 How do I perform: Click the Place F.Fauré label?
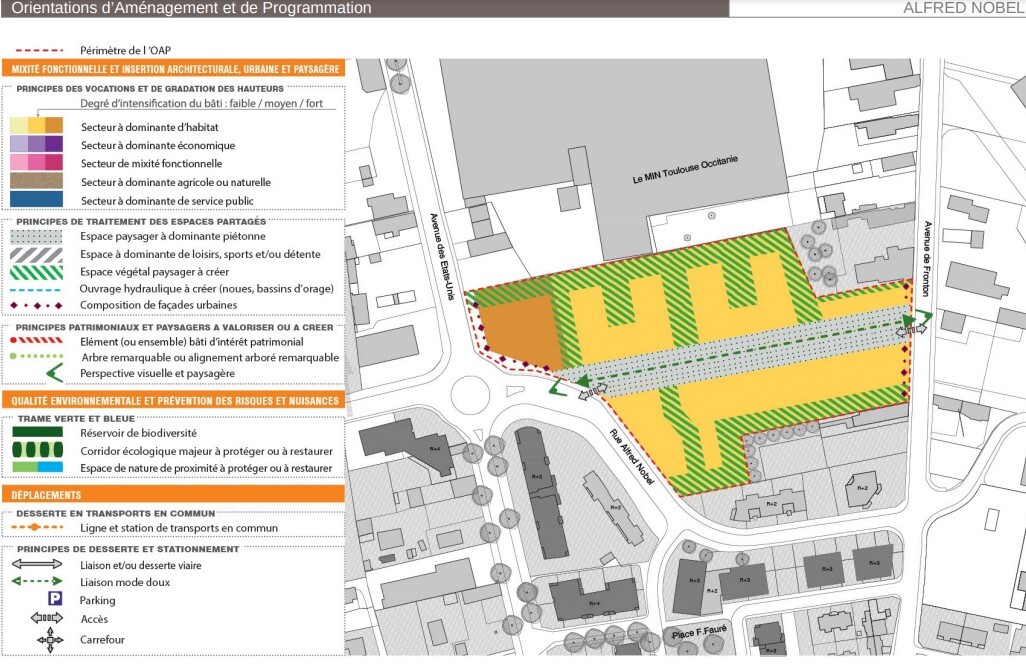pos(699,632)
